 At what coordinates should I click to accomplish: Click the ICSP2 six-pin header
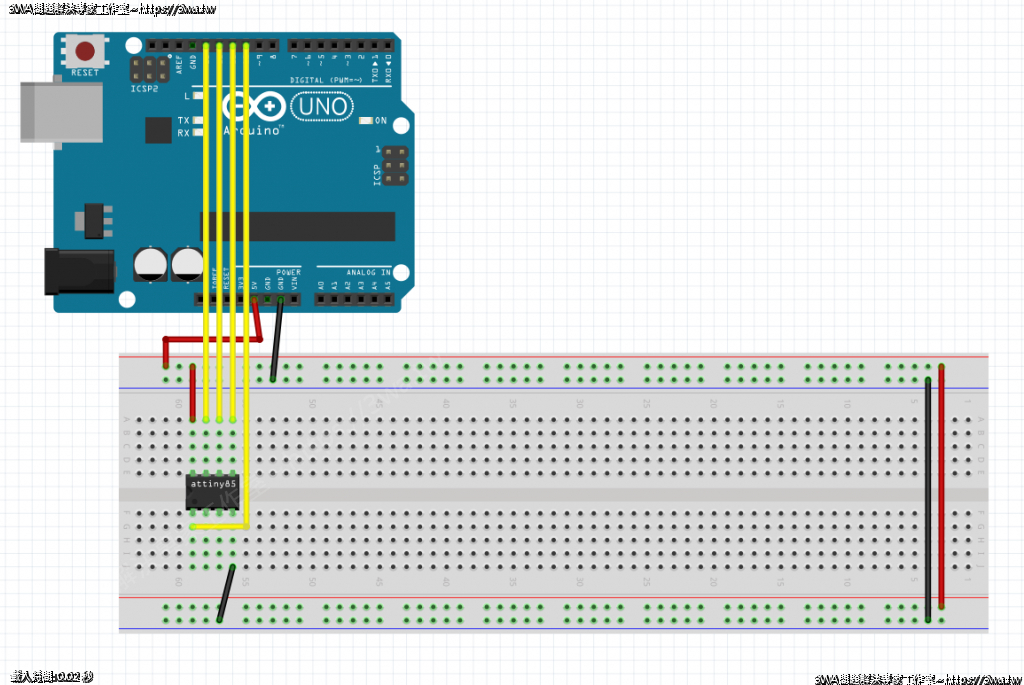150,68
